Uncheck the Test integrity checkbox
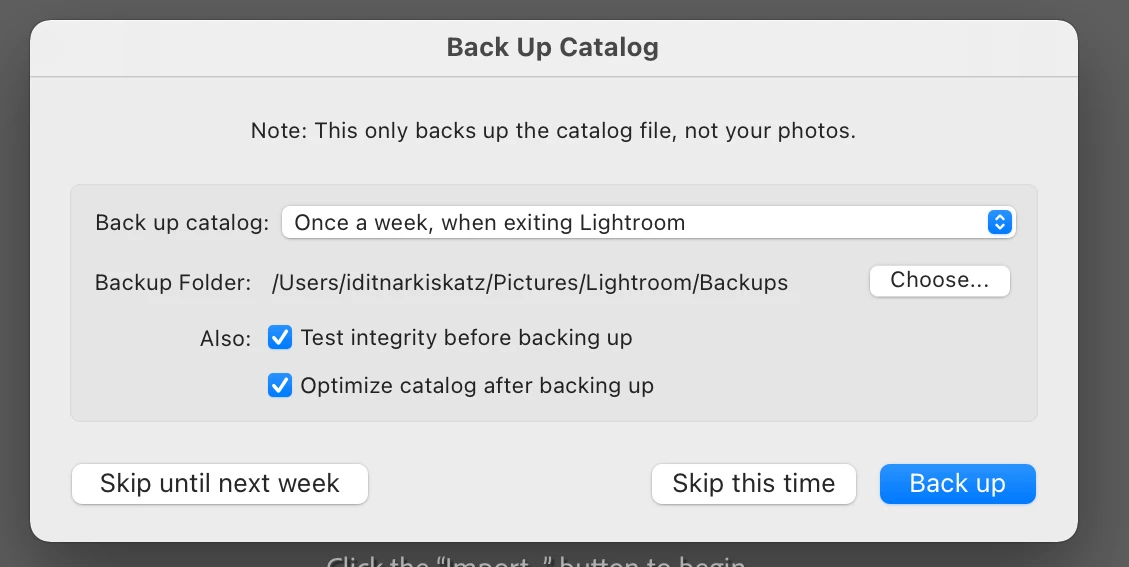Image resolution: width=1129 pixels, height=567 pixels. click(280, 338)
